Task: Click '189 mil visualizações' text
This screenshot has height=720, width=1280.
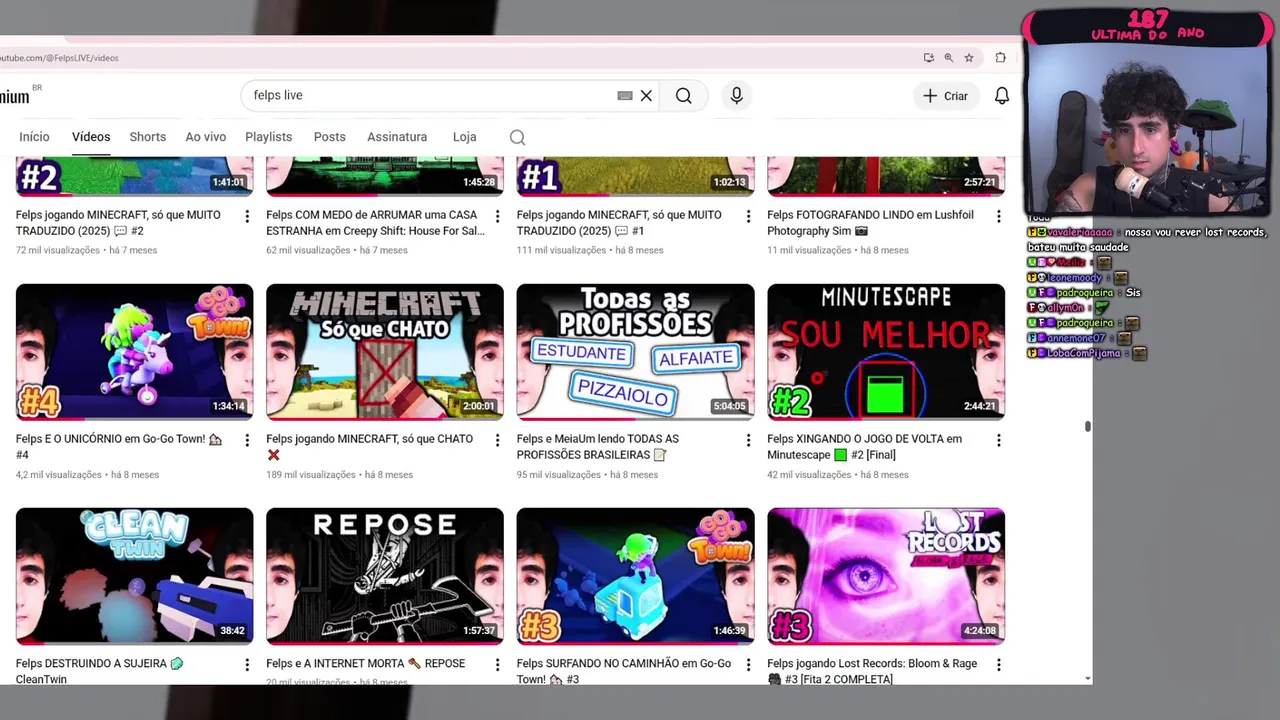Action: coord(311,475)
